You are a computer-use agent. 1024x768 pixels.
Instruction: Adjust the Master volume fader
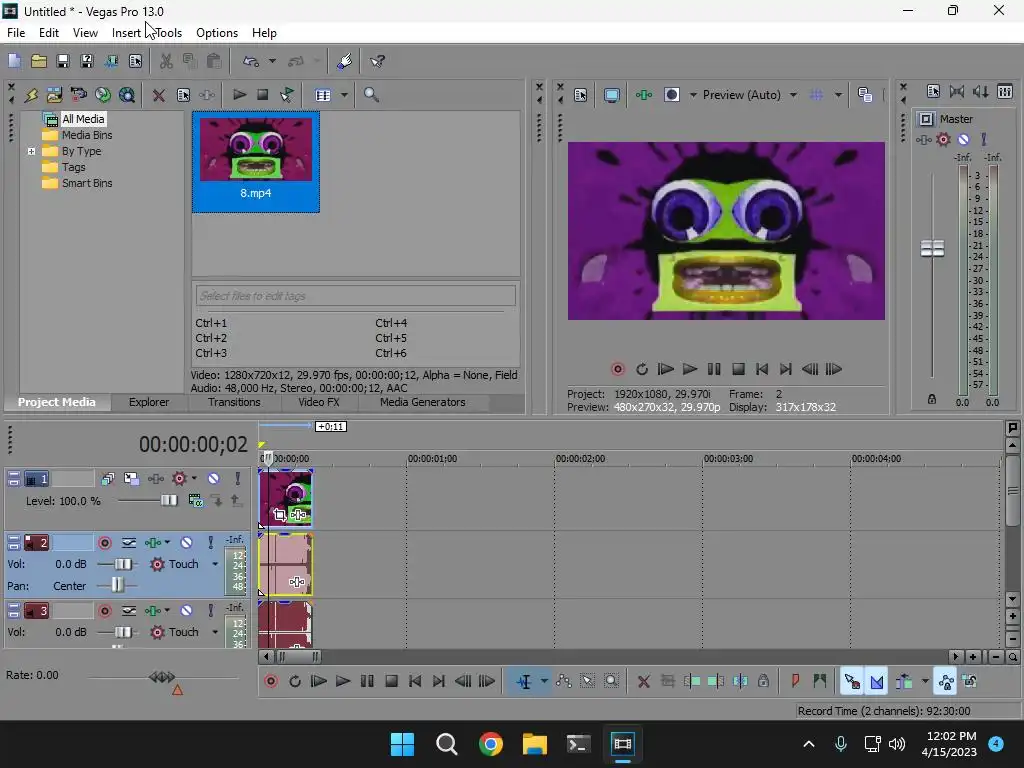pos(932,248)
